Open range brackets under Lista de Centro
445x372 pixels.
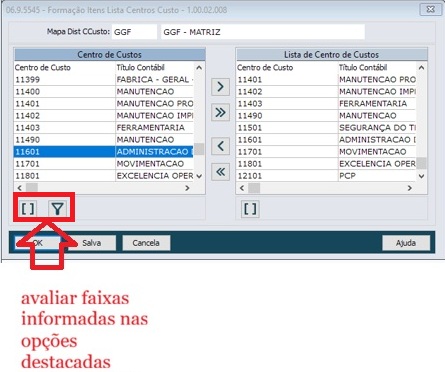click(x=250, y=209)
